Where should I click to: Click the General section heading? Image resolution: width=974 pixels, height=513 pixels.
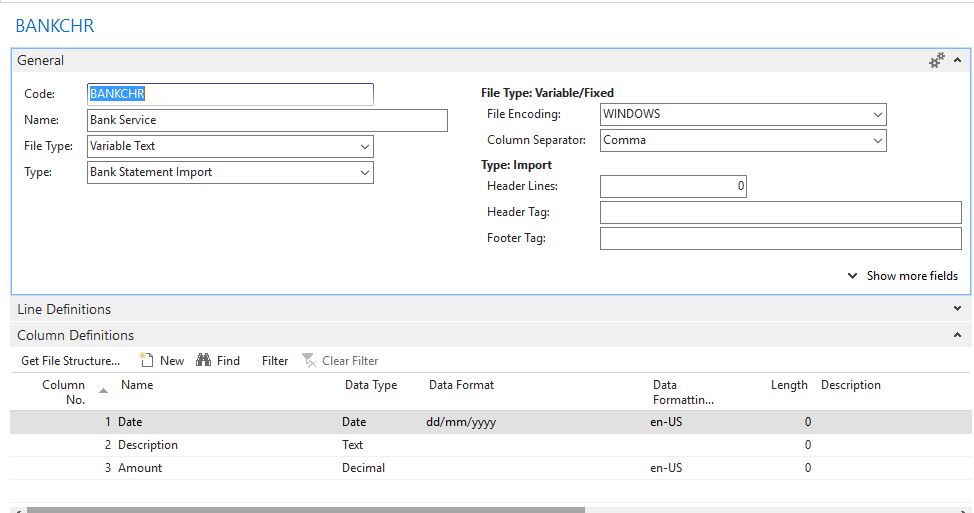point(40,60)
